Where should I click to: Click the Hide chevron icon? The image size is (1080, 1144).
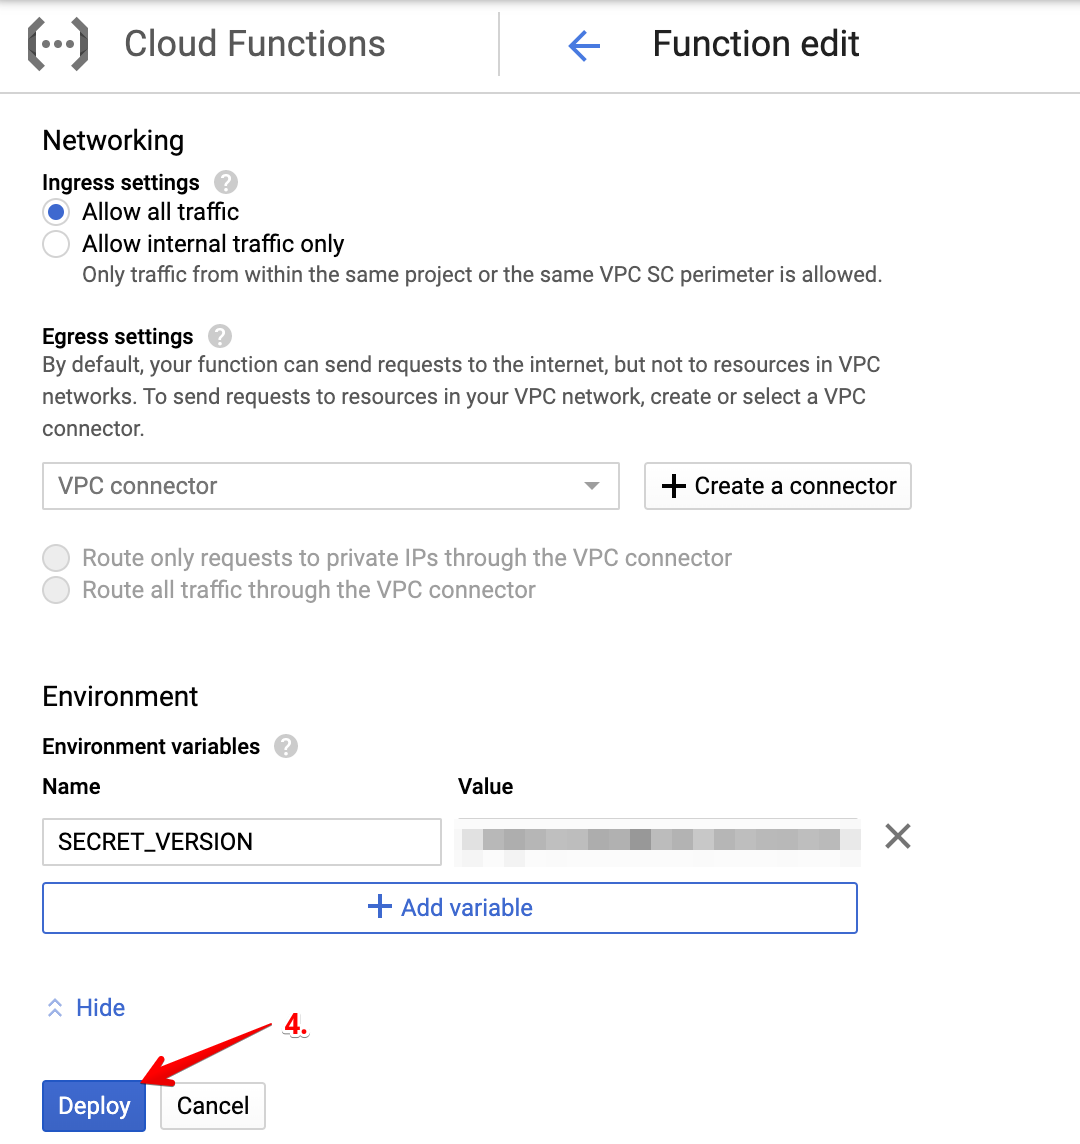(x=55, y=1008)
